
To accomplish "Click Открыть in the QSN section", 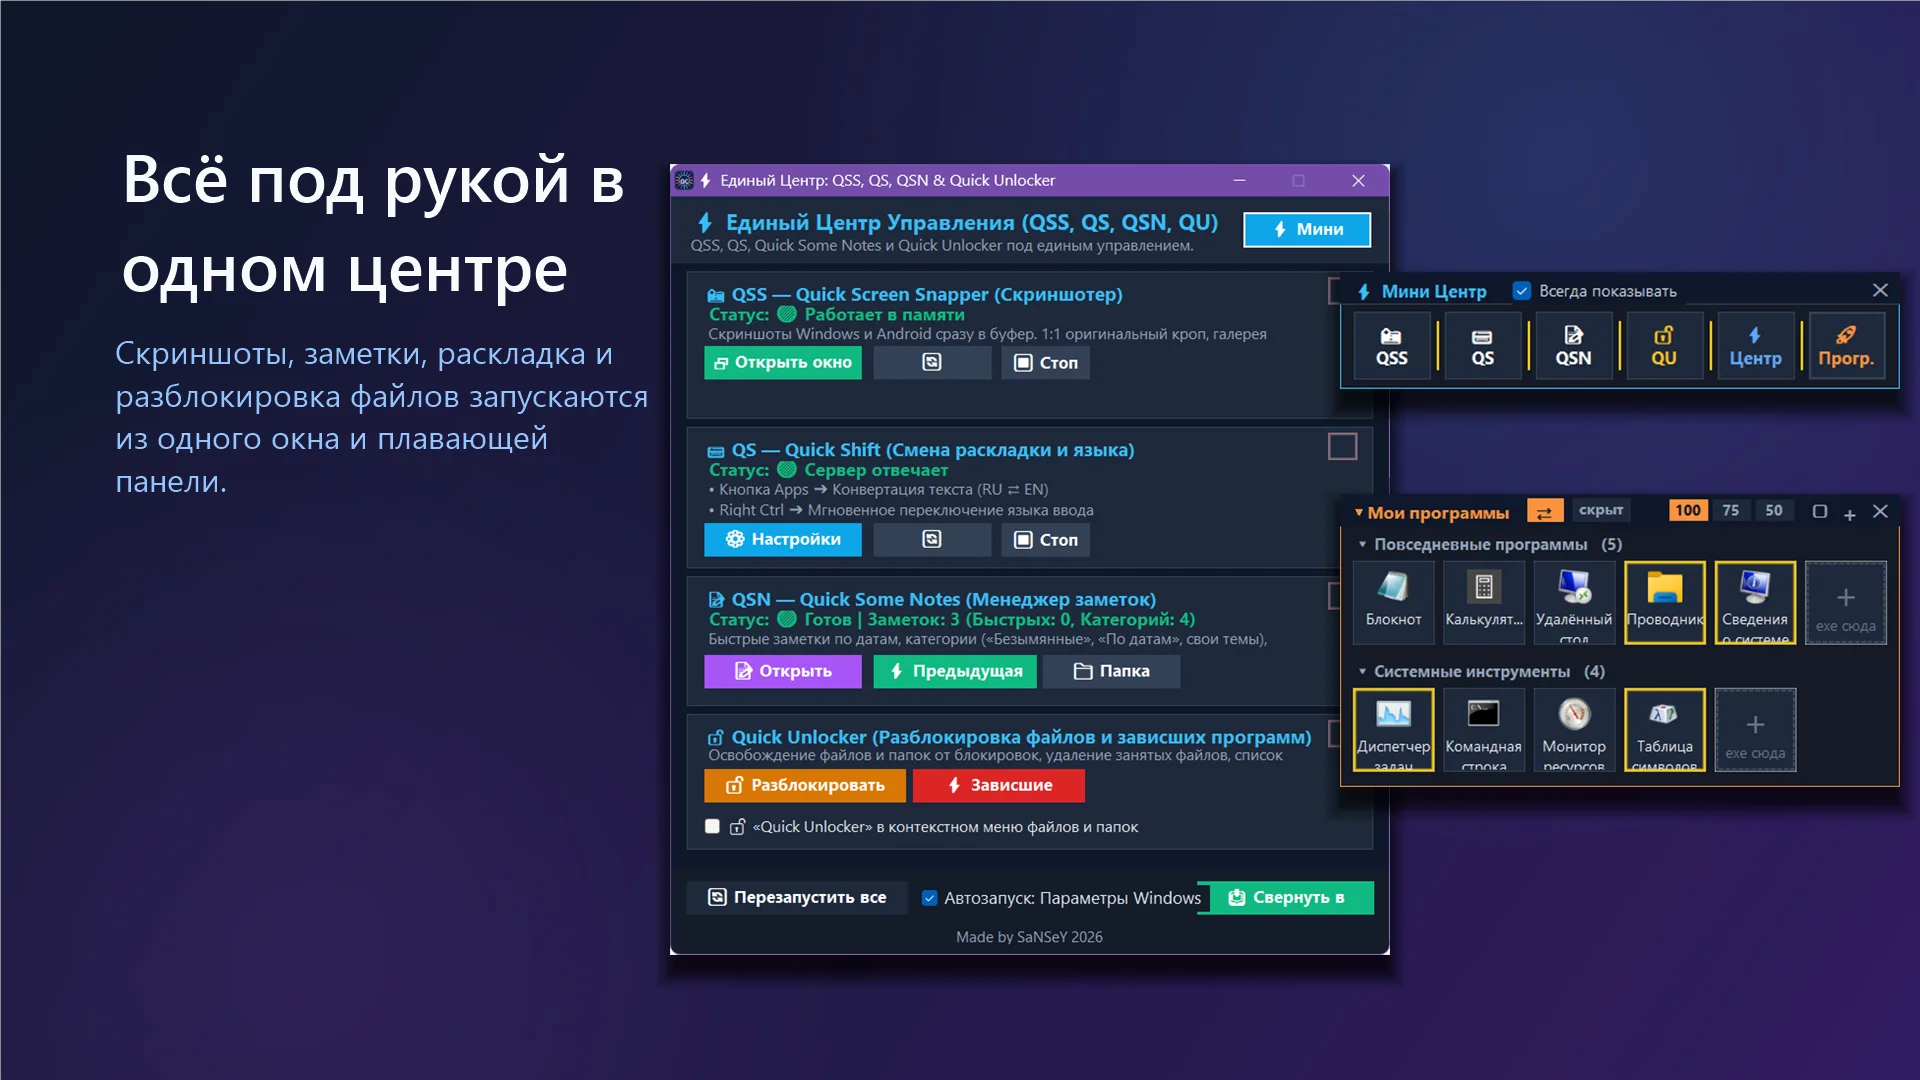I will (783, 671).
